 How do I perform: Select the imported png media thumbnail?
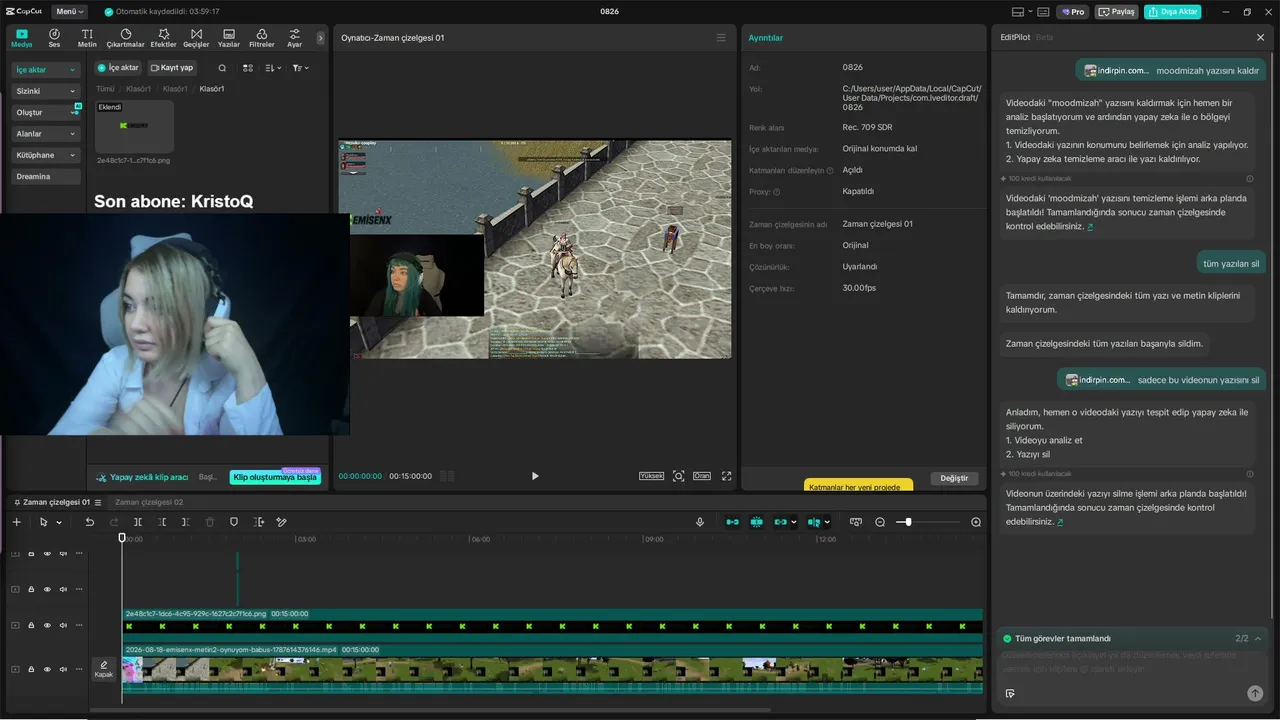click(134, 126)
